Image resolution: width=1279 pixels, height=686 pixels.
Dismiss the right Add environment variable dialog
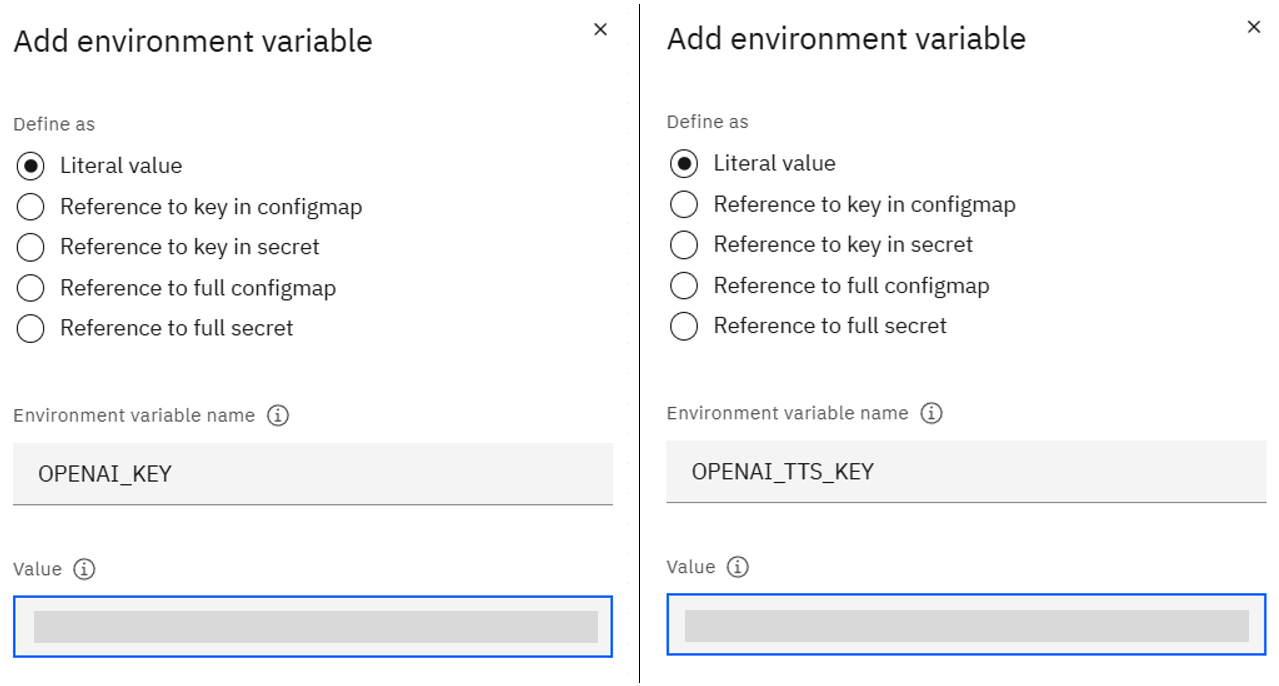tap(1254, 27)
